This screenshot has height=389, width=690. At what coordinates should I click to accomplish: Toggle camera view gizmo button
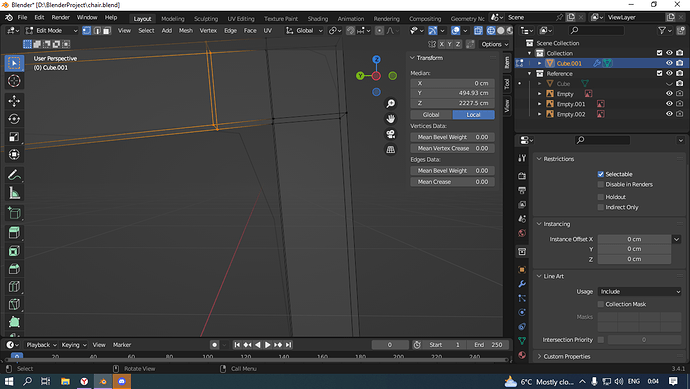pyautogui.click(x=390, y=134)
